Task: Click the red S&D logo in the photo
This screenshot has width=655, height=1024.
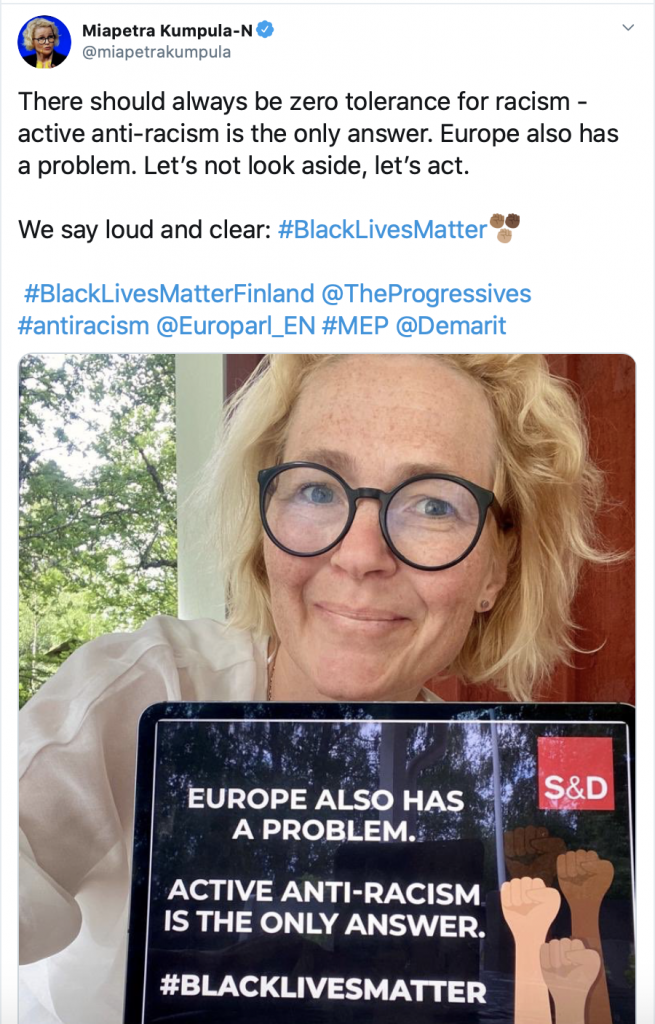Action: 575,774
